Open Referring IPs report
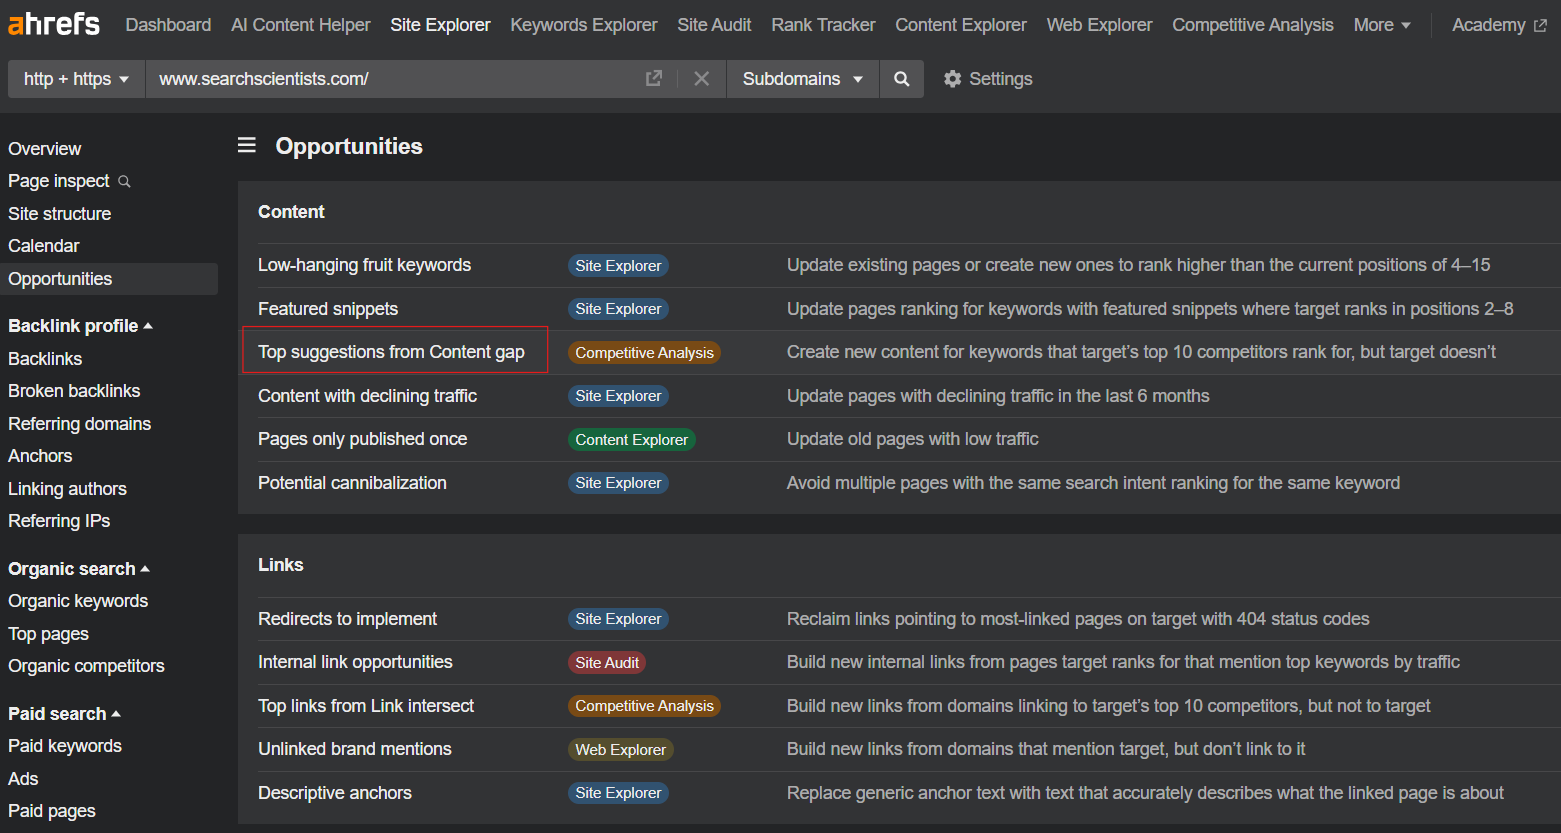Image resolution: width=1561 pixels, height=833 pixels. (59, 521)
